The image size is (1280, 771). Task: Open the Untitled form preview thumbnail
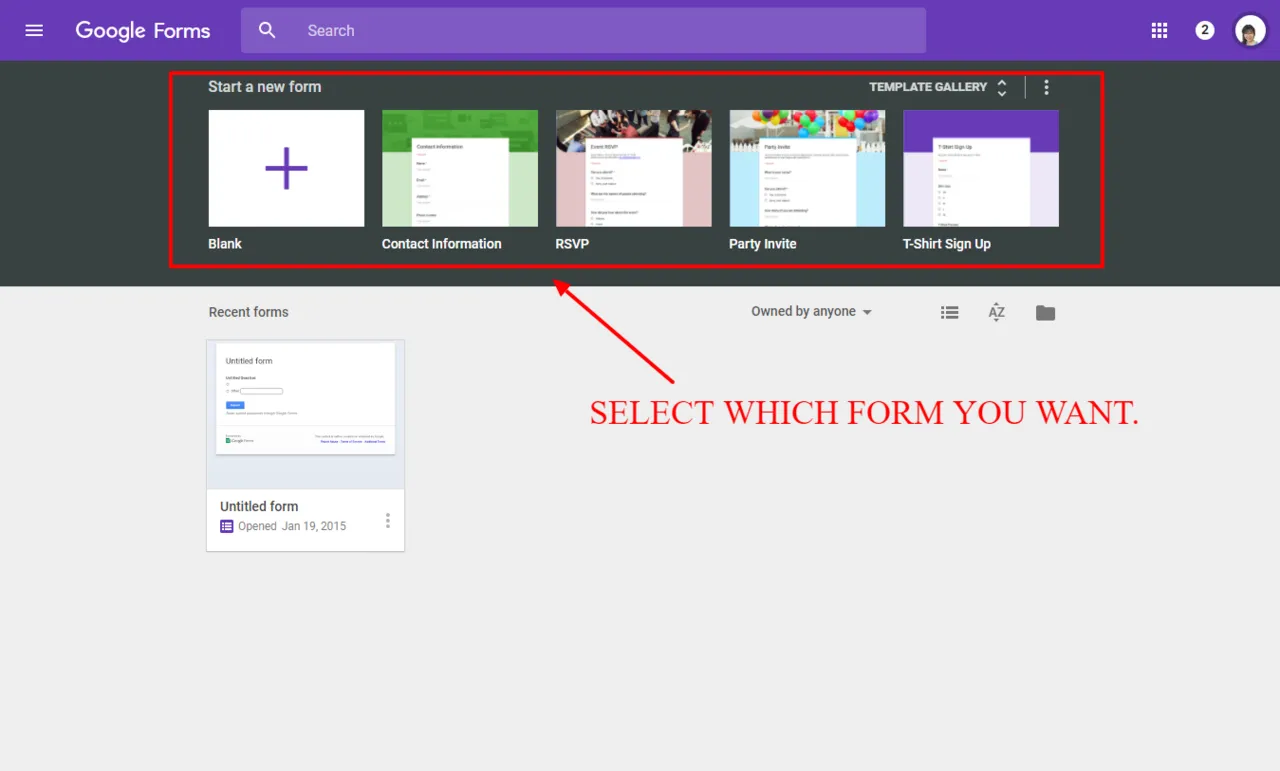pos(306,414)
